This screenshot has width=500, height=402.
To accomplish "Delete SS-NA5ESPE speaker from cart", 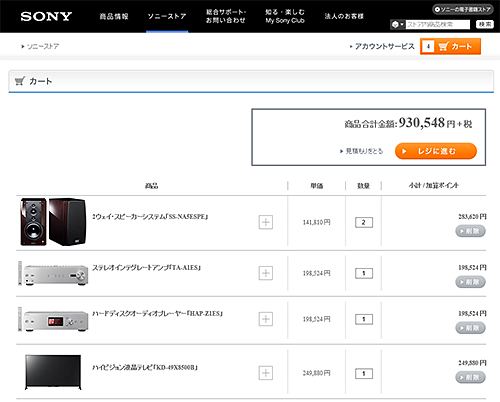I will tap(470, 231).
